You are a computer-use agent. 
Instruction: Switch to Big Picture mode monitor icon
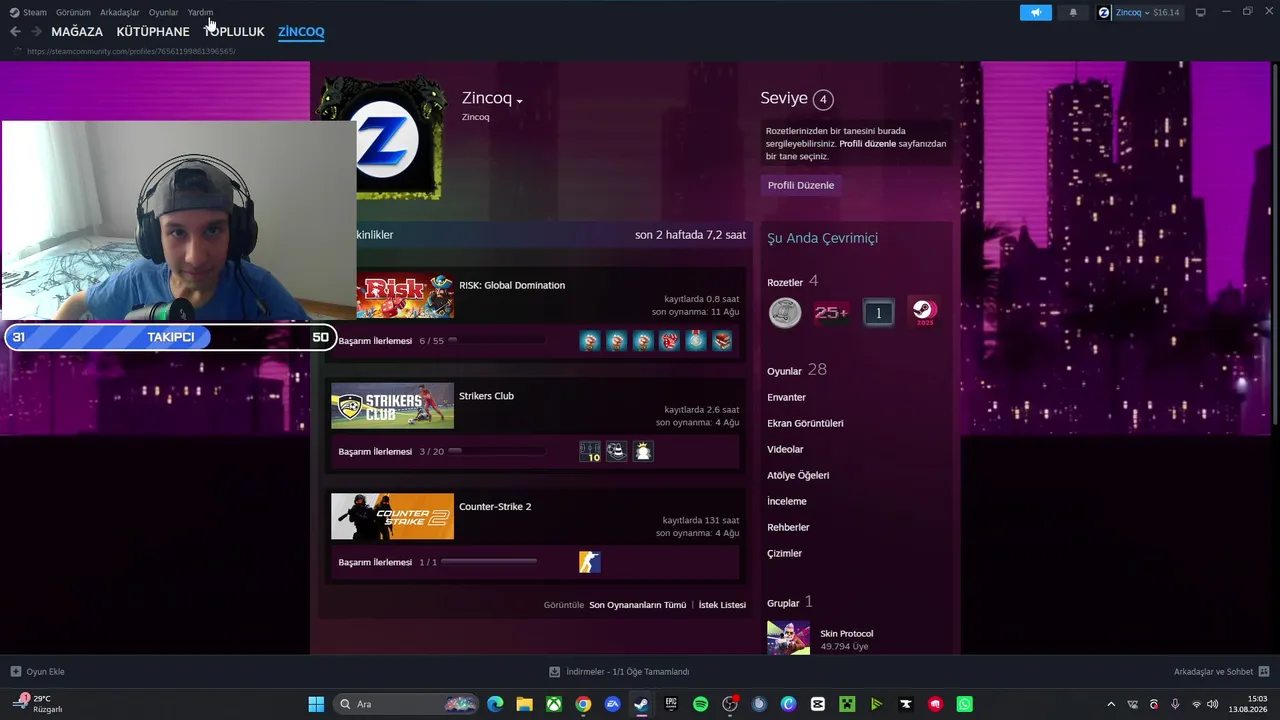(x=1200, y=13)
